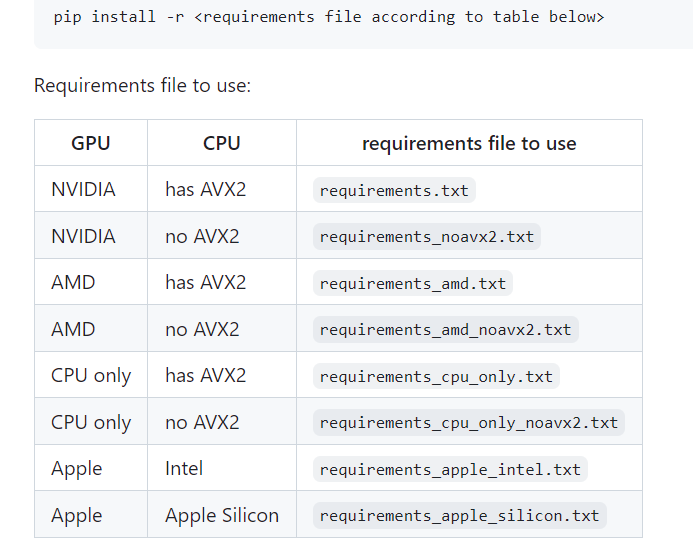693x556 pixels.
Task: Click the requirements_amd_noavx2.txt file name
Action: coord(445,329)
